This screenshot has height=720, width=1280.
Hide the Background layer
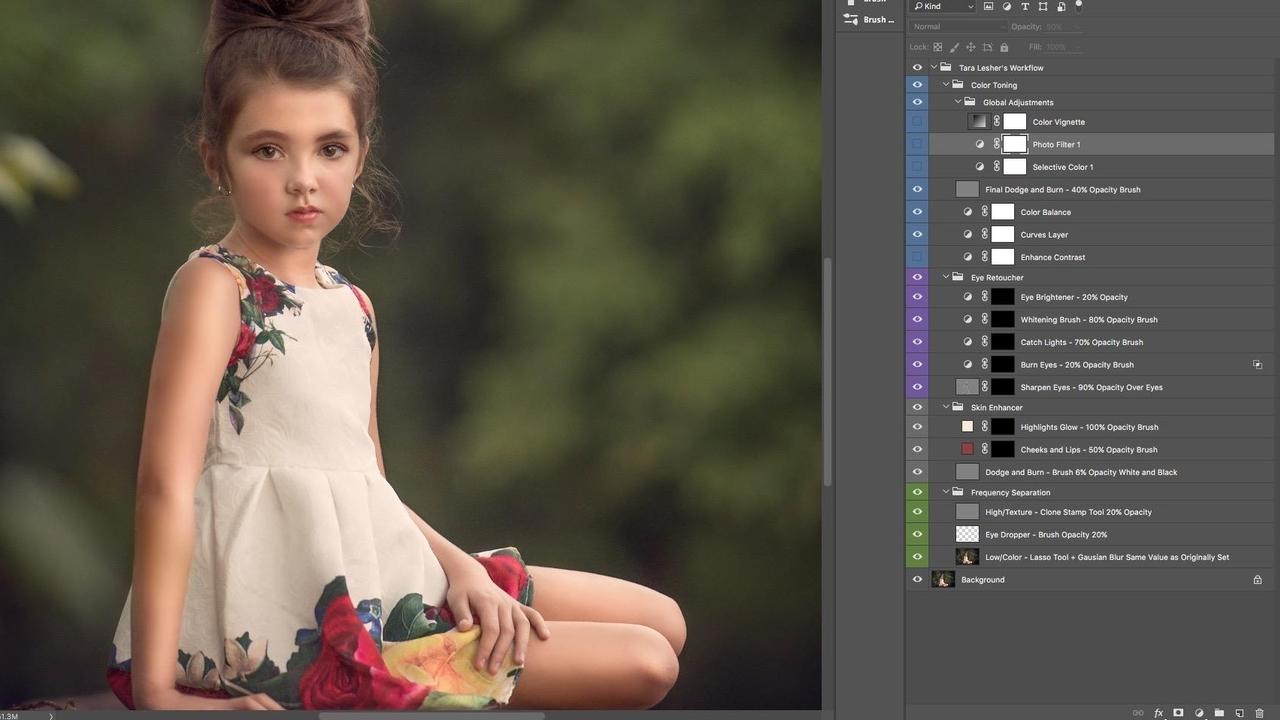coord(917,580)
